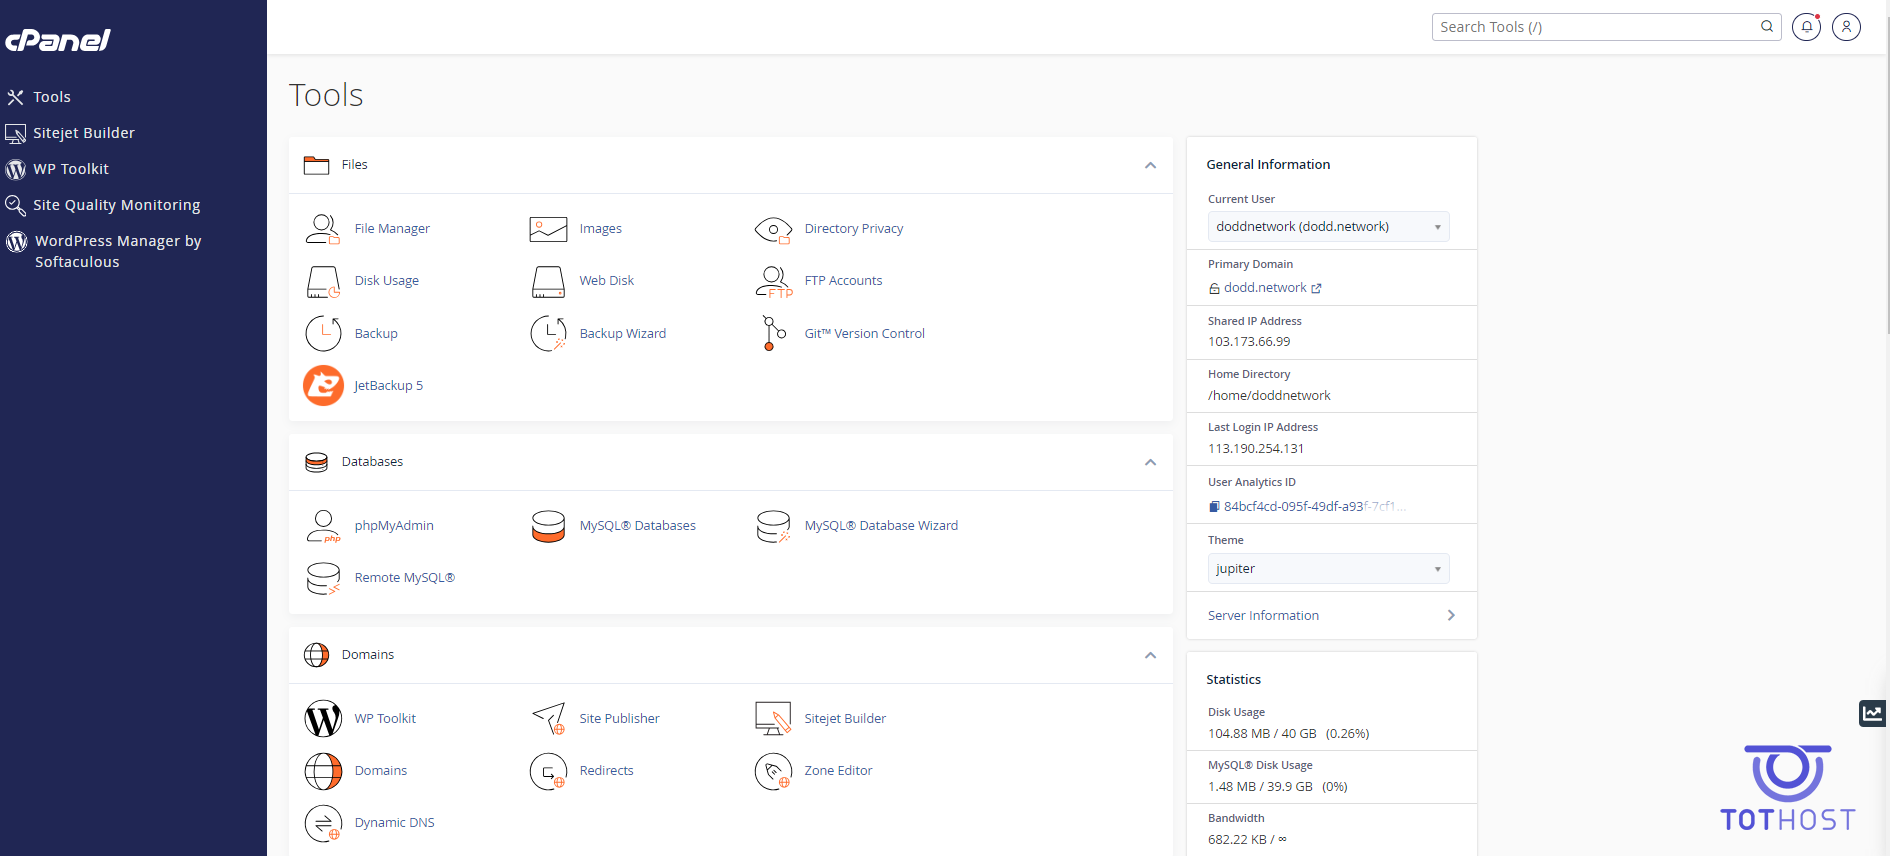Select WP Toolkit in the sidebar
Image resolution: width=1890 pixels, height=856 pixels.
coord(70,169)
